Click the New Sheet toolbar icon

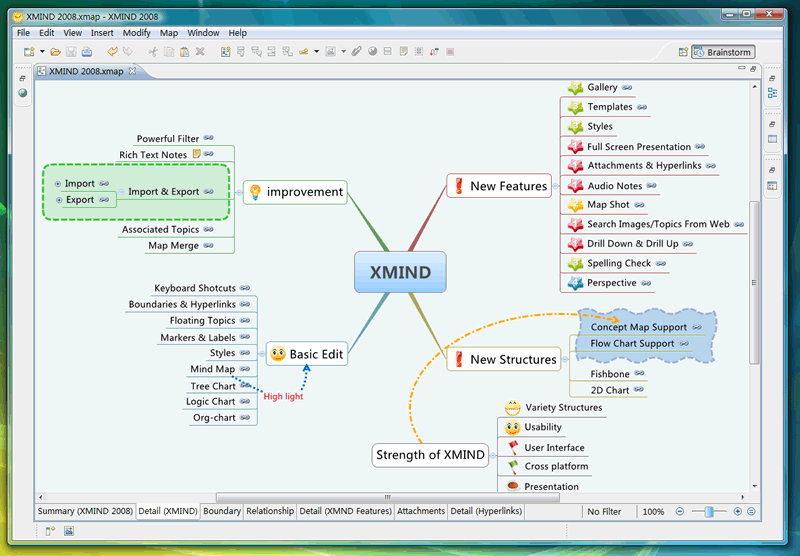pos(225,52)
